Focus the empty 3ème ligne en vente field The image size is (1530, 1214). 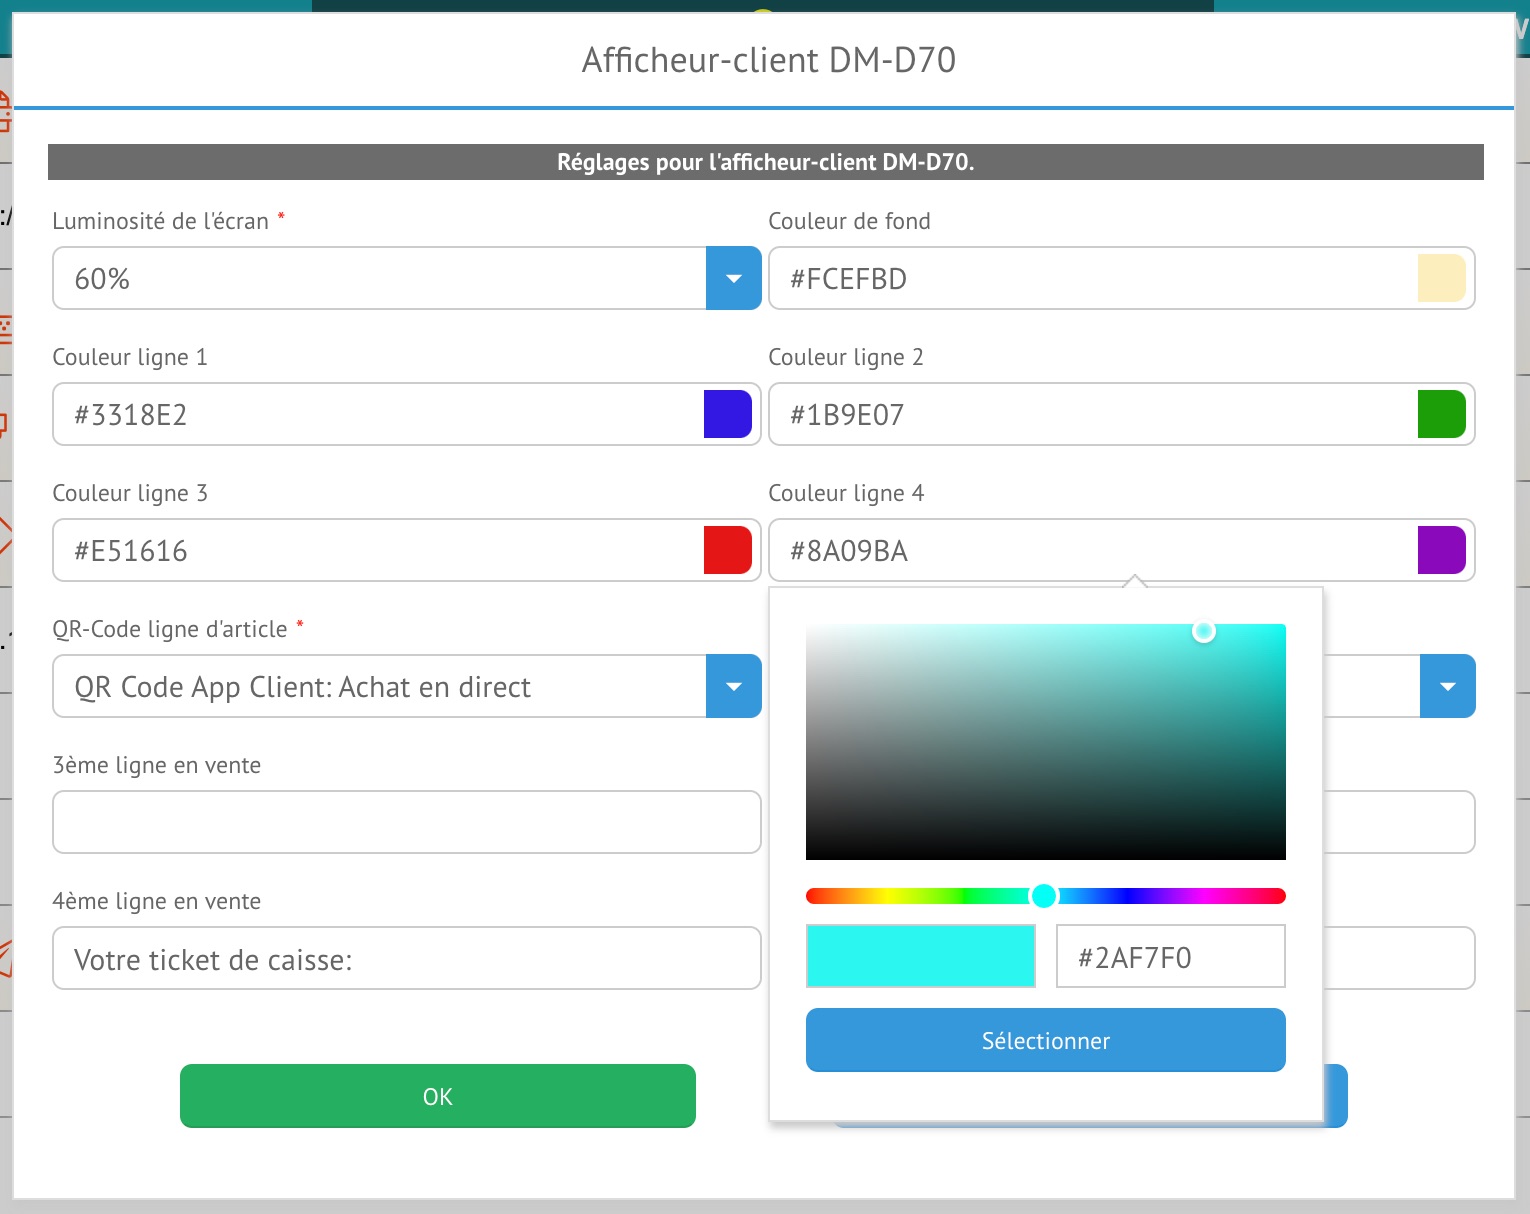[x=406, y=822]
